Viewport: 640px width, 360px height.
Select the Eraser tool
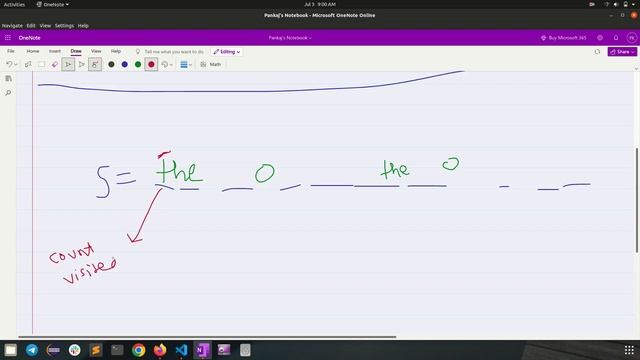click(55, 64)
